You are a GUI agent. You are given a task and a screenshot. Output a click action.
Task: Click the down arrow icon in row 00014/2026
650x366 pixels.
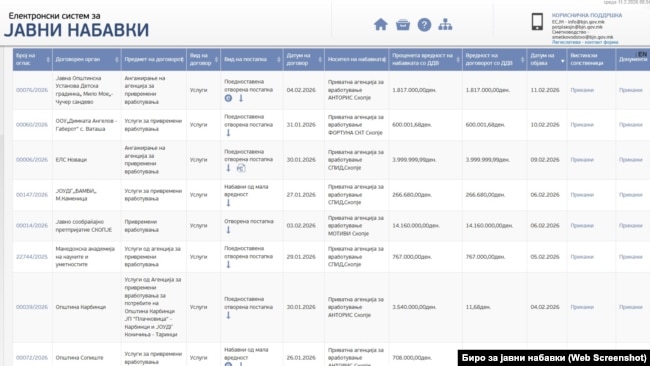pyautogui.click(x=228, y=230)
